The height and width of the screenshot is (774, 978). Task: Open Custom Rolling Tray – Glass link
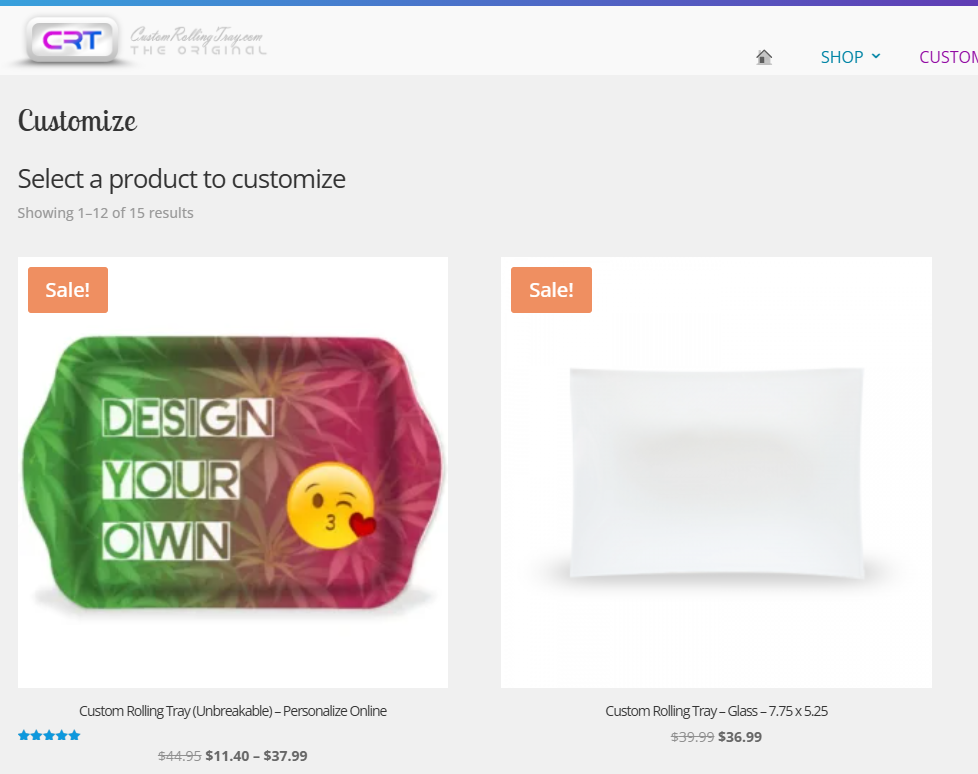(x=716, y=711)
